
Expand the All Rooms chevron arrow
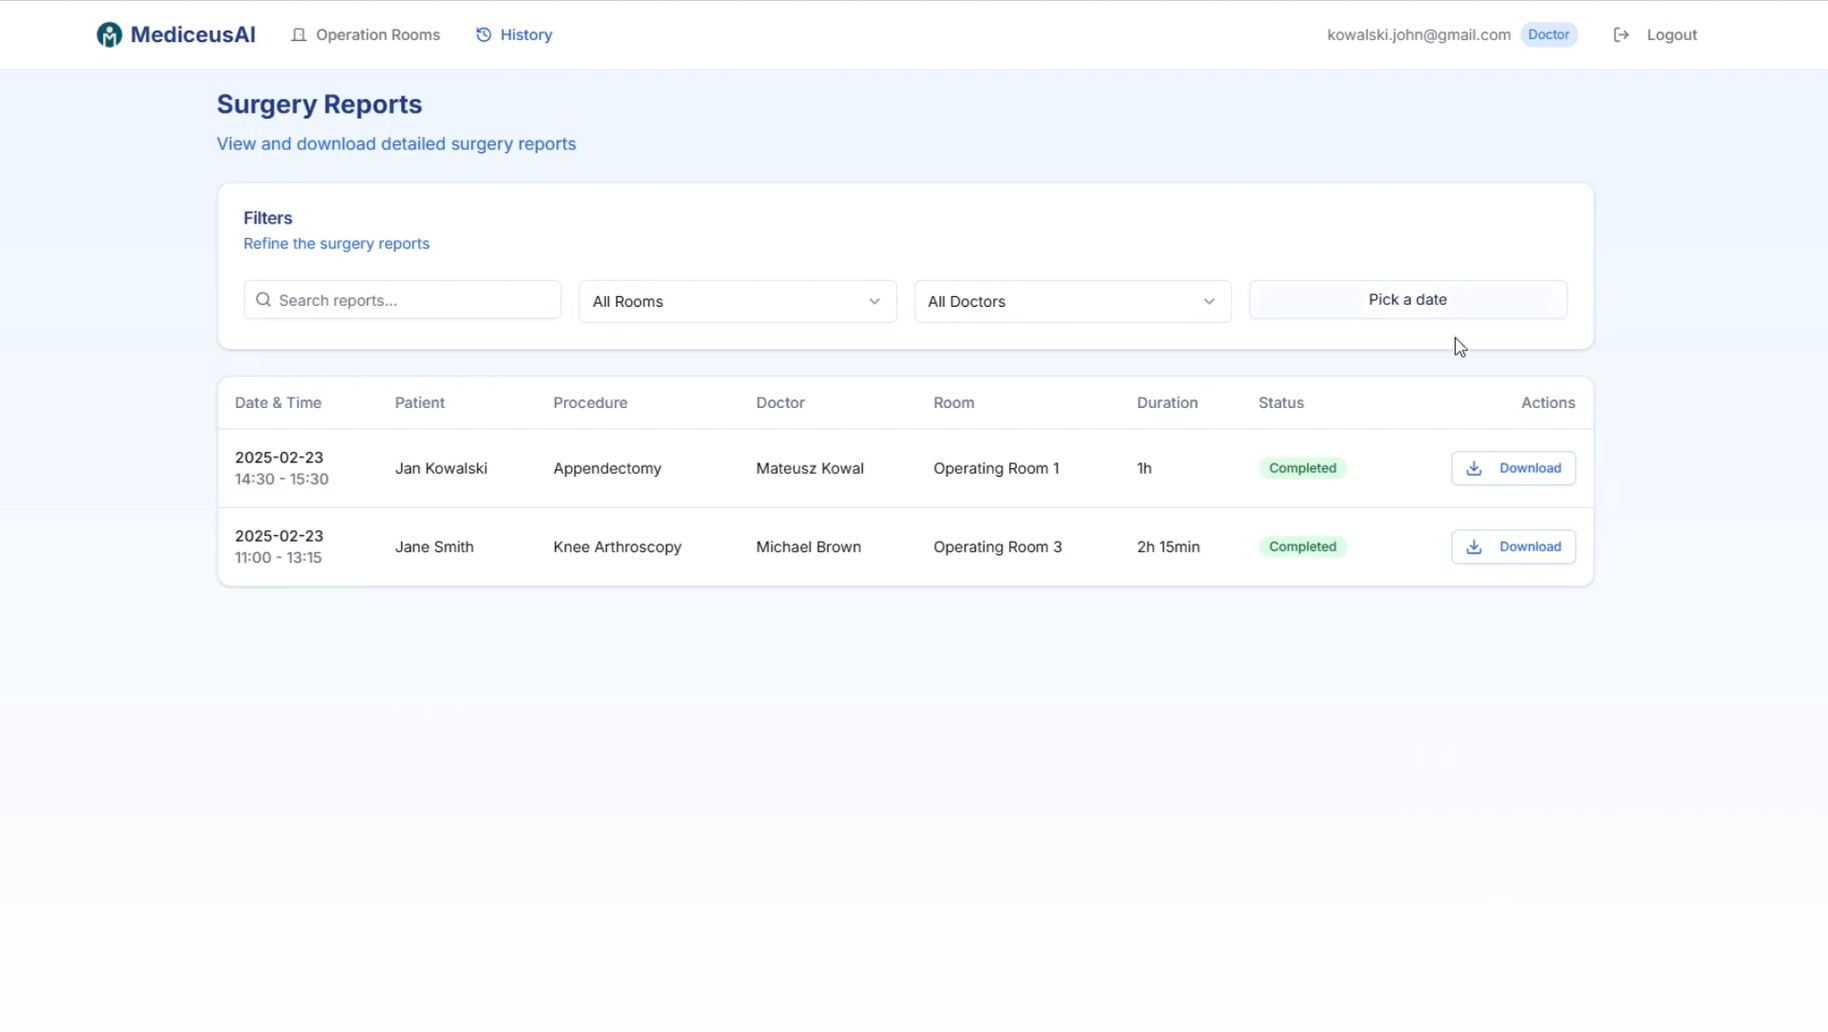[874, 301]
